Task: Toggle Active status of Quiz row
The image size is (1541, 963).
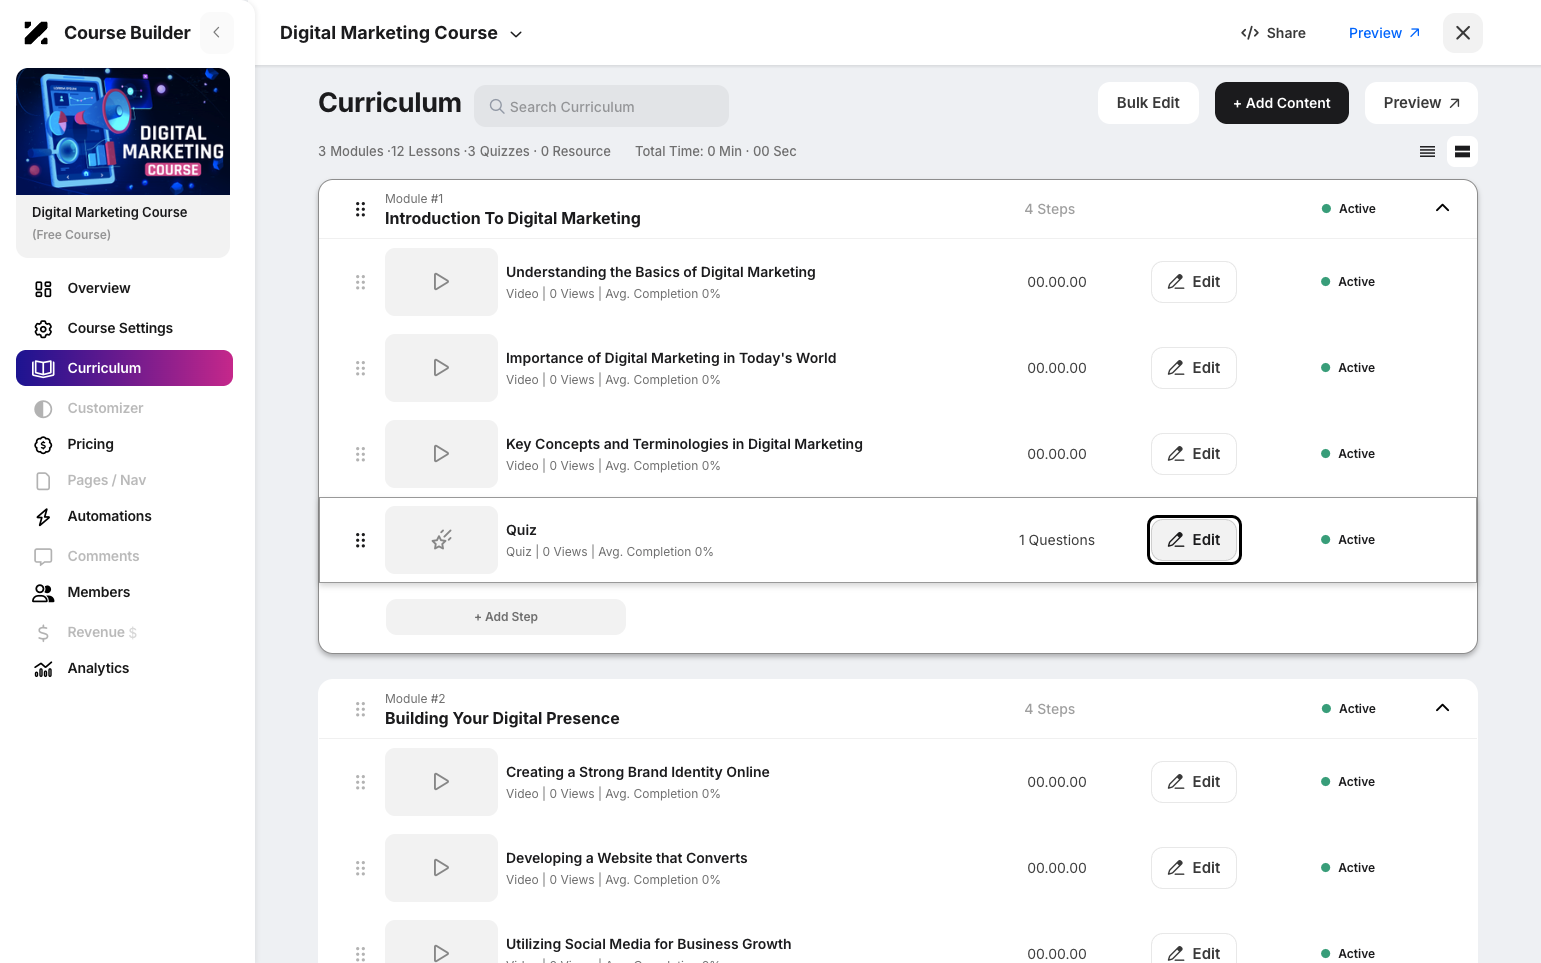Action: 1348,540
